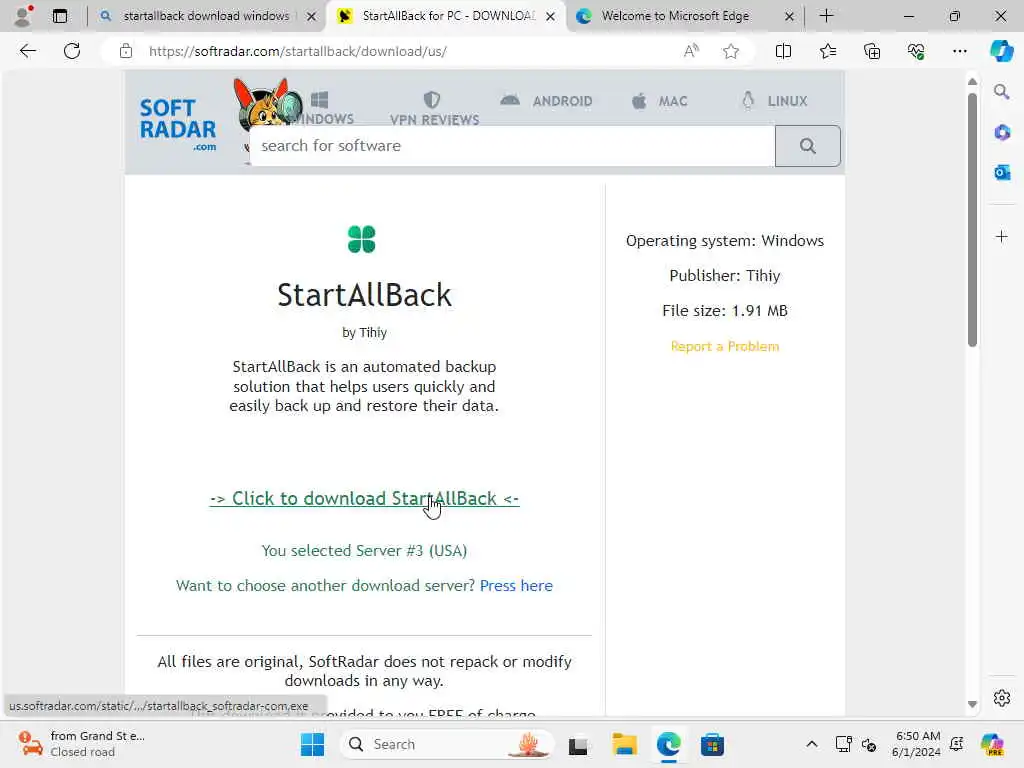Click the scrollbar down arrow
Viewport: 1024px width, 768px height.
point(972,704)
